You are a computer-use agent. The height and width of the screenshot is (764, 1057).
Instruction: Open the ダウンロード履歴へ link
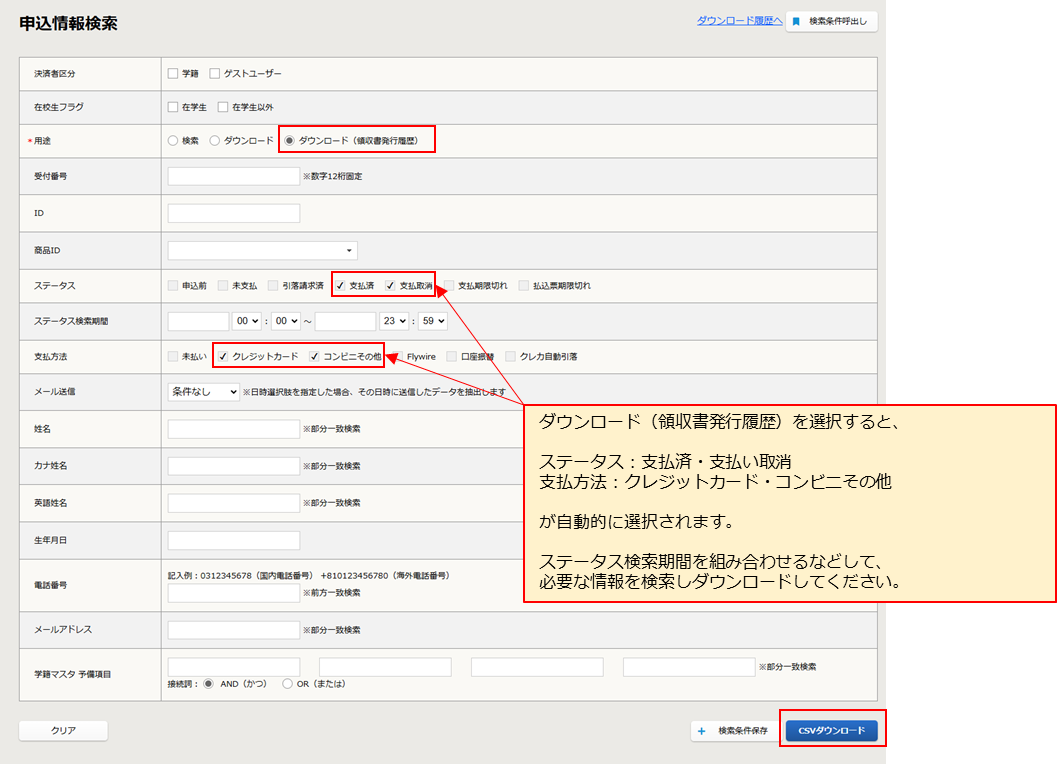pyautogui.click(x=739, y=20)
